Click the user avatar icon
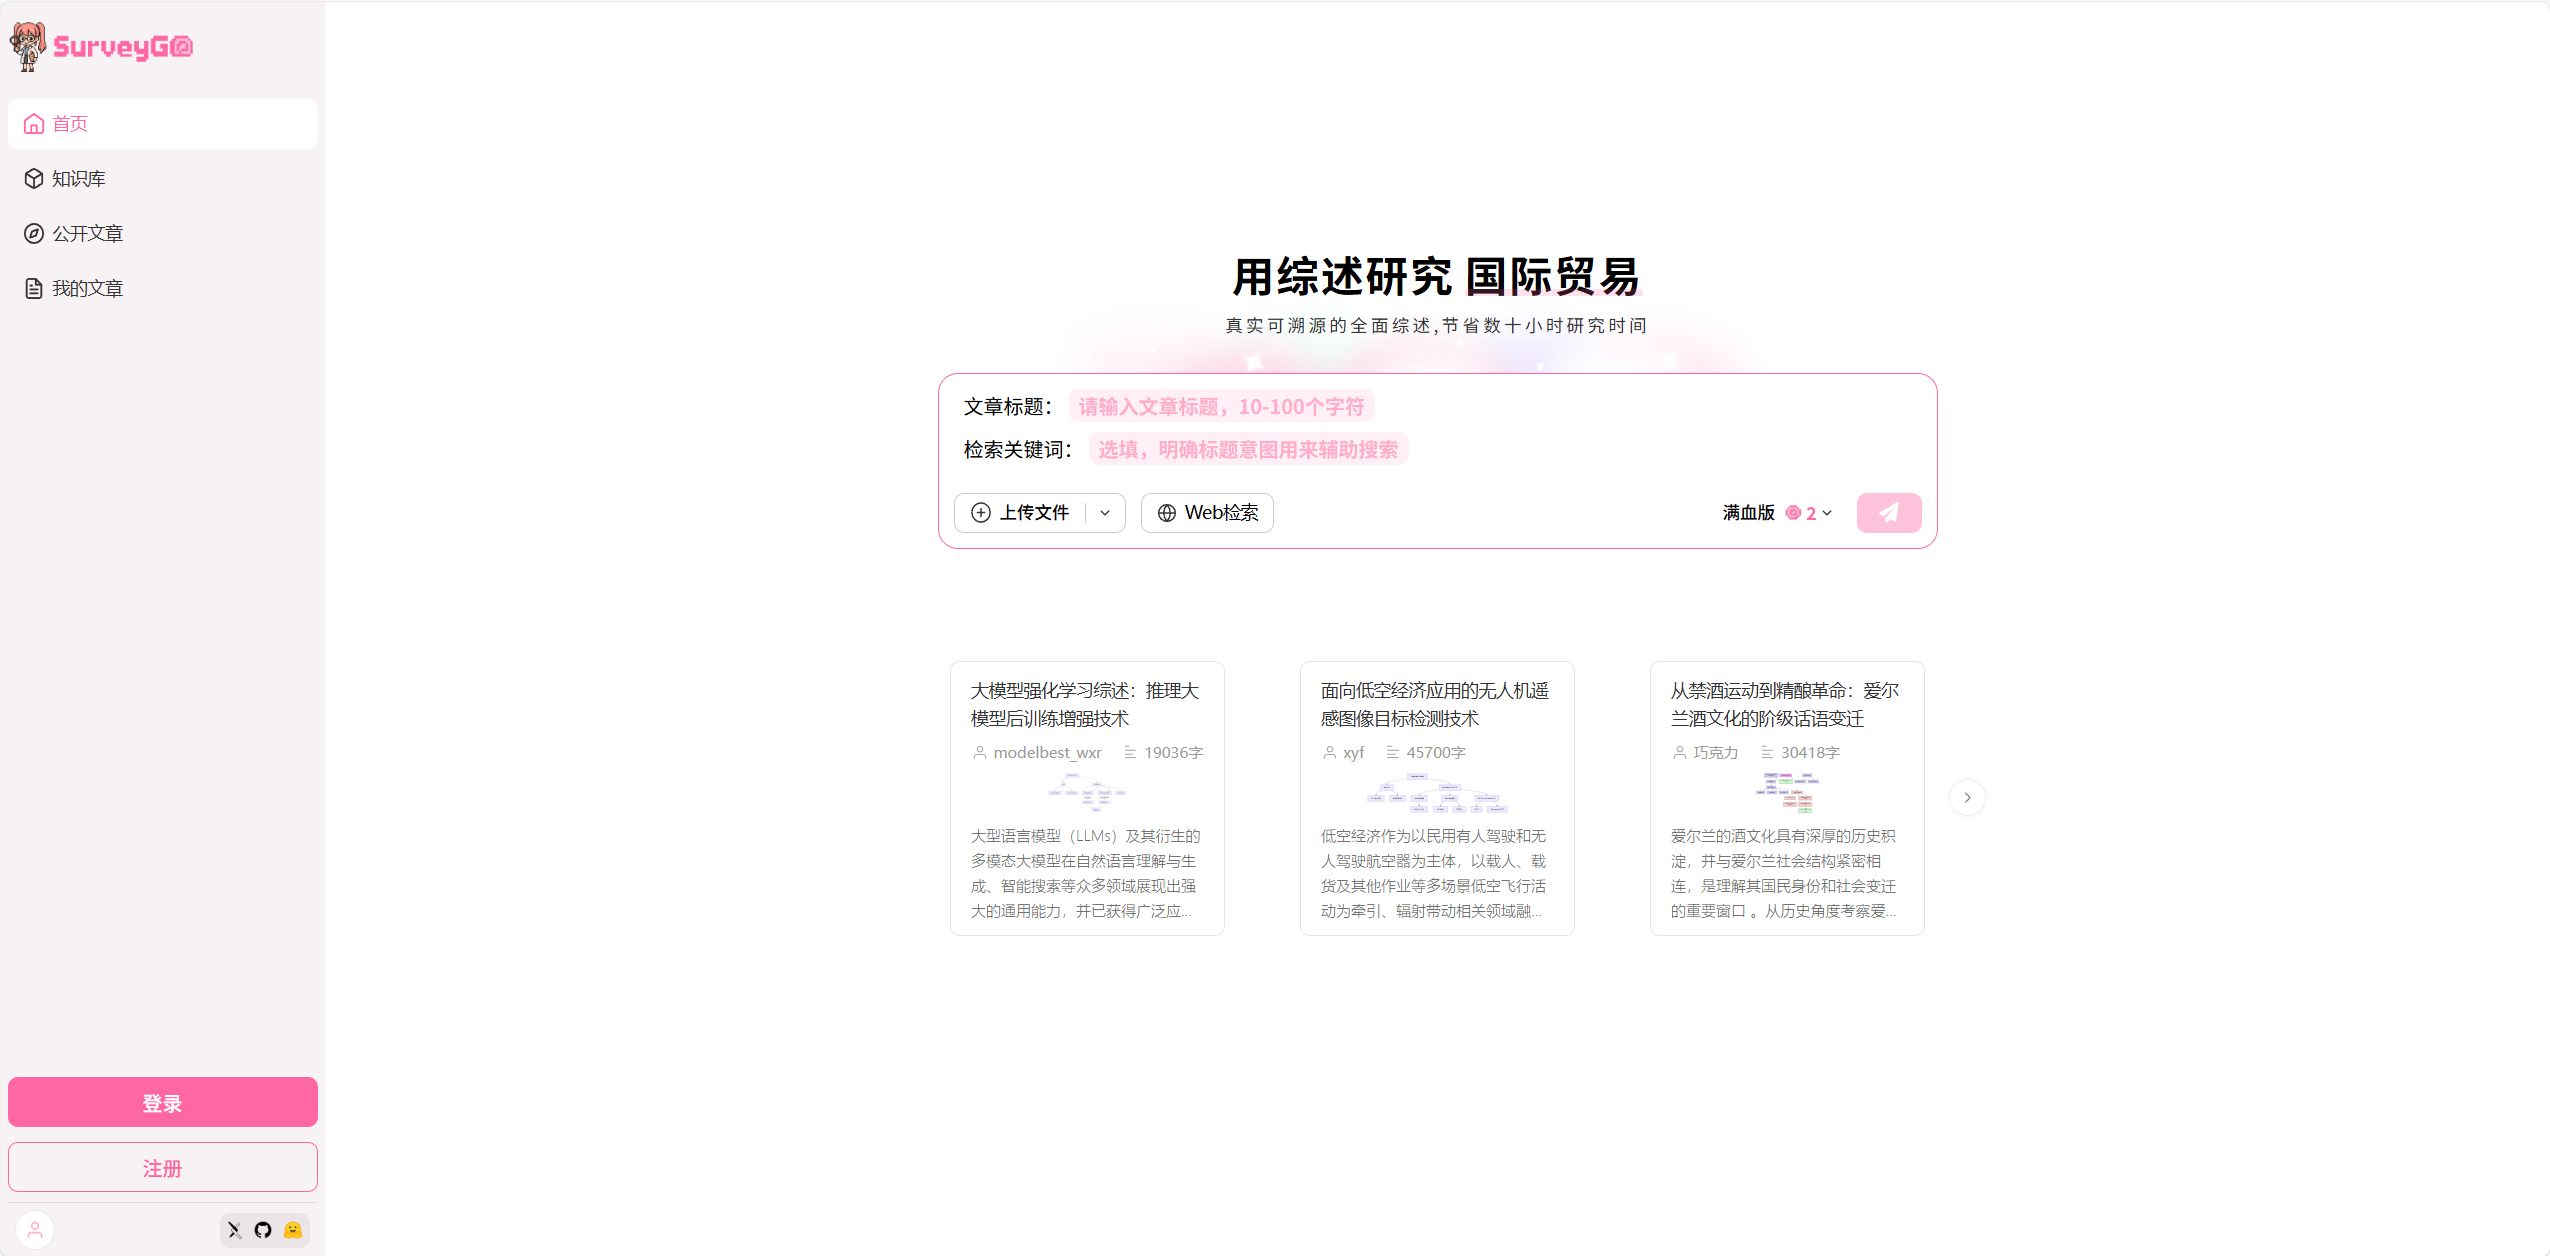2550x1256 pixels. 35,1230
